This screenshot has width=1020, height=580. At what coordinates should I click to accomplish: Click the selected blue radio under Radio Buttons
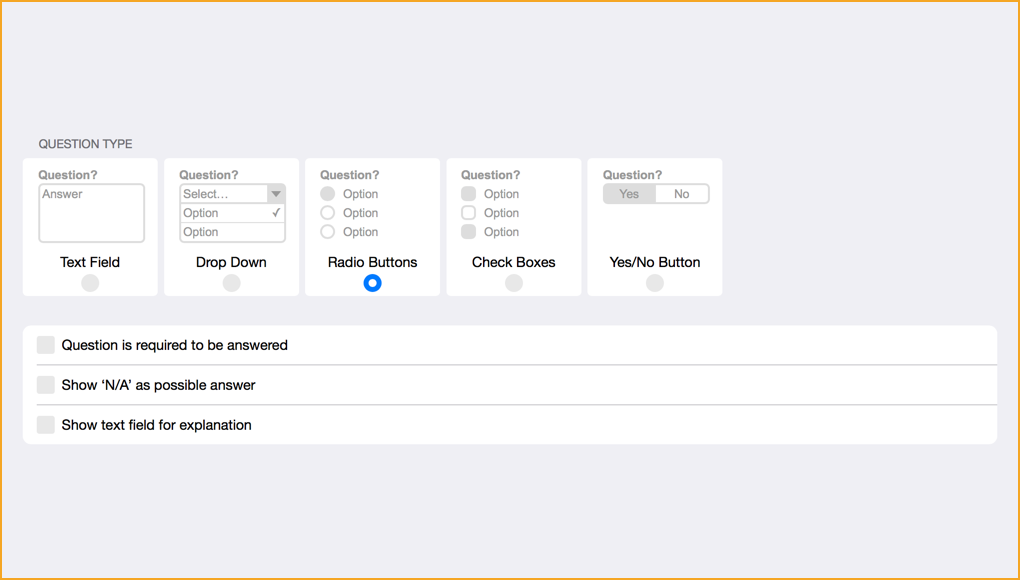pos(372,283)
